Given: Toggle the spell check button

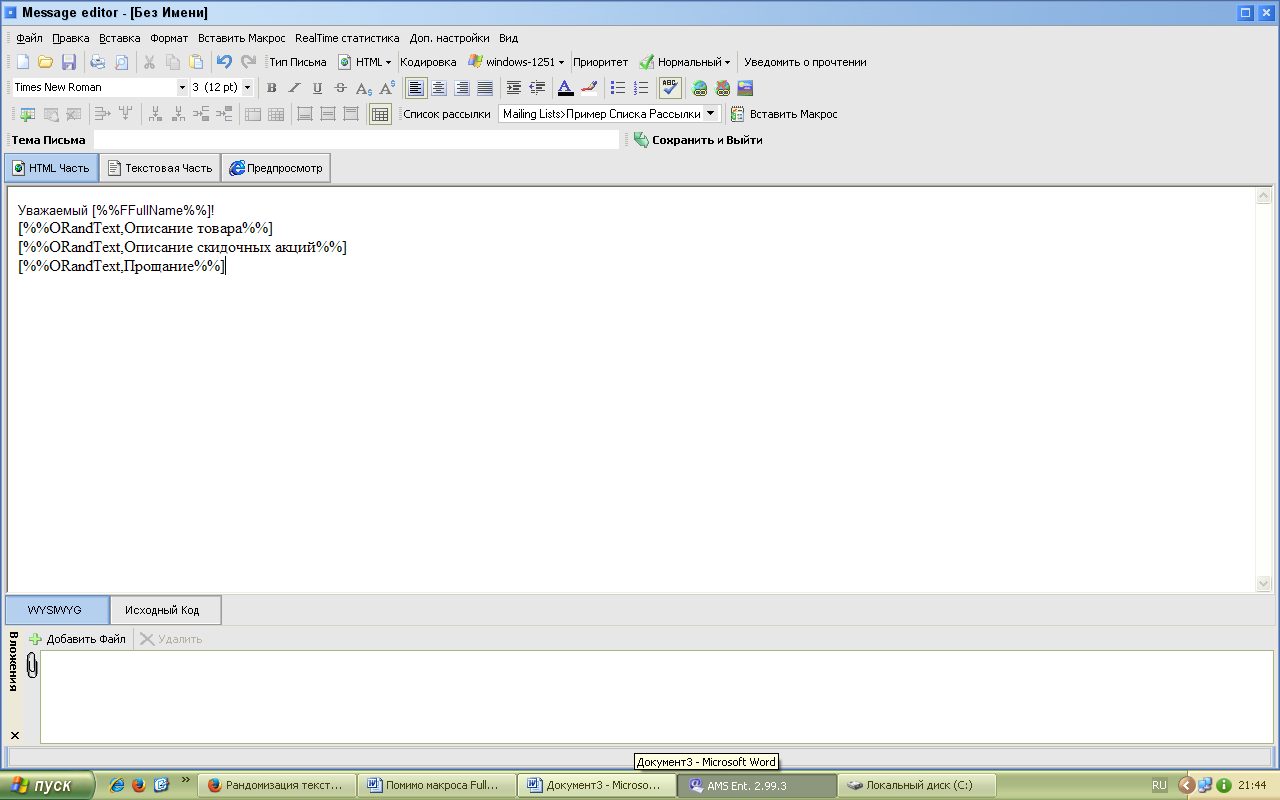Looking at the screenshot, I should click(670, 88).
